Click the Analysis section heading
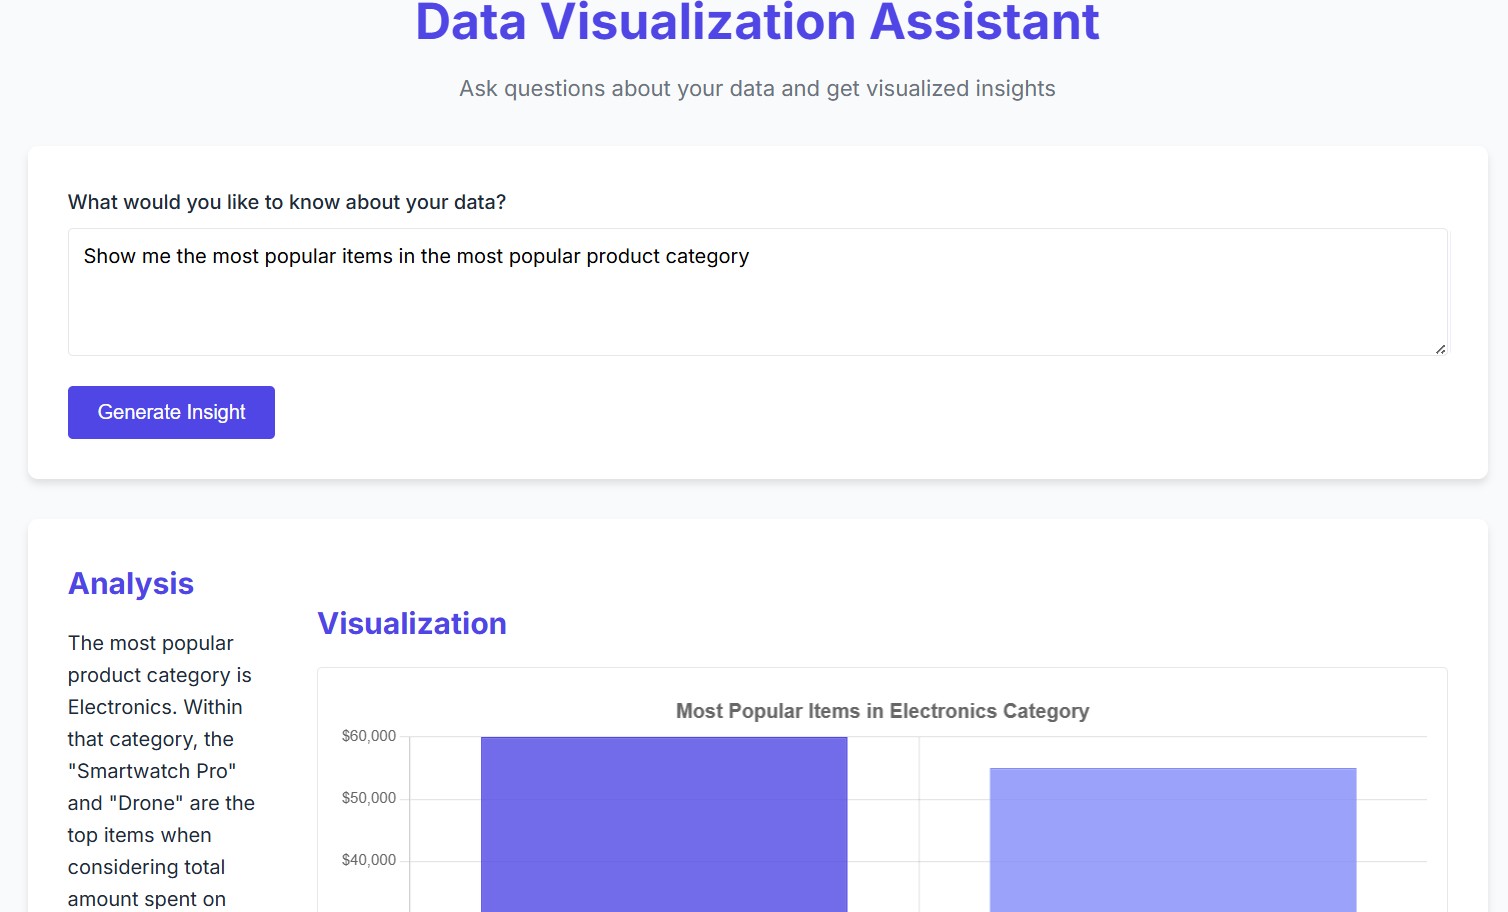1508x912 pixels. click(130, 583)
